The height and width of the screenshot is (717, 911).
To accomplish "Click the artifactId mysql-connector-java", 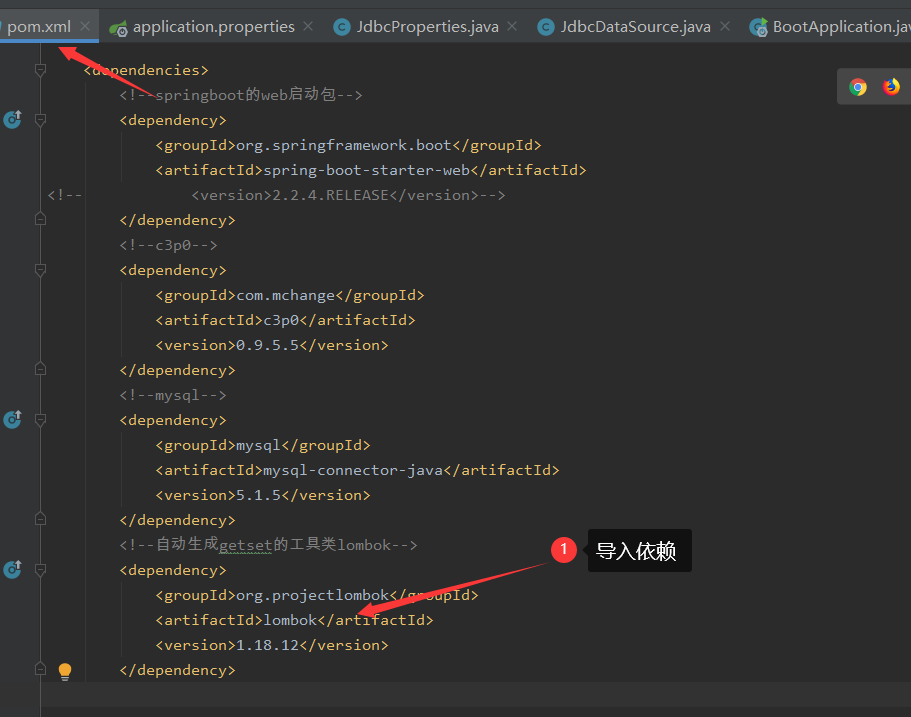I will tap(353, 470).
